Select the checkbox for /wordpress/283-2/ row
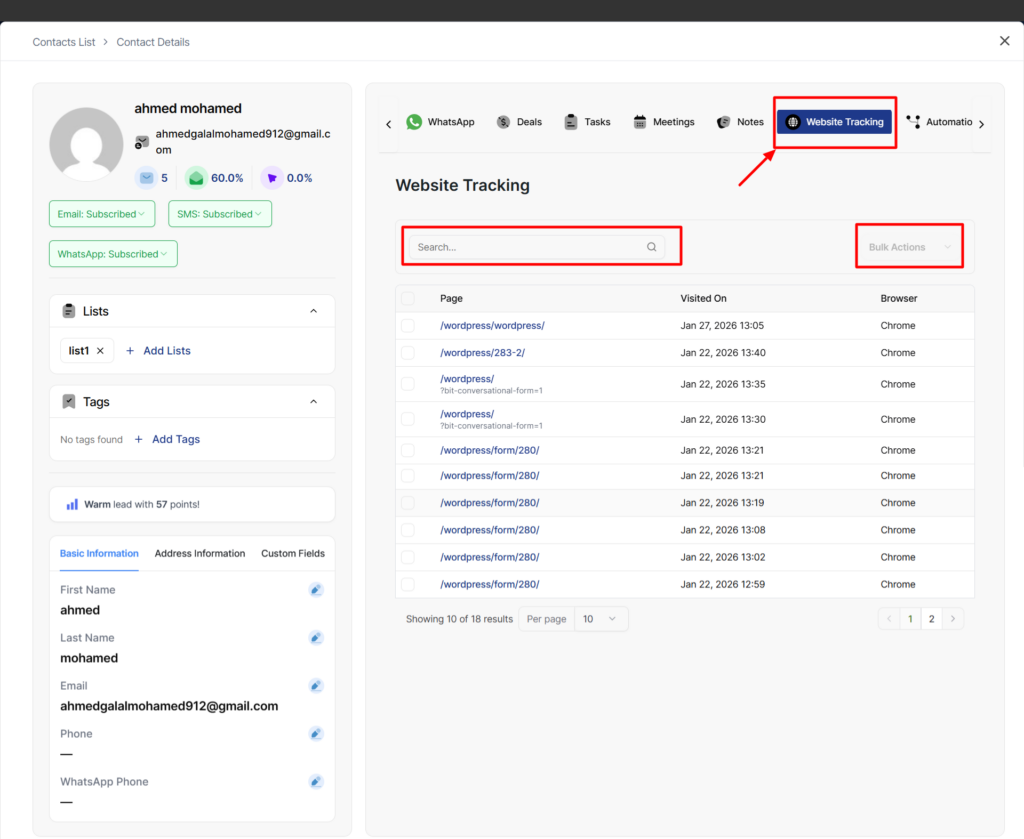 (408, 353)
